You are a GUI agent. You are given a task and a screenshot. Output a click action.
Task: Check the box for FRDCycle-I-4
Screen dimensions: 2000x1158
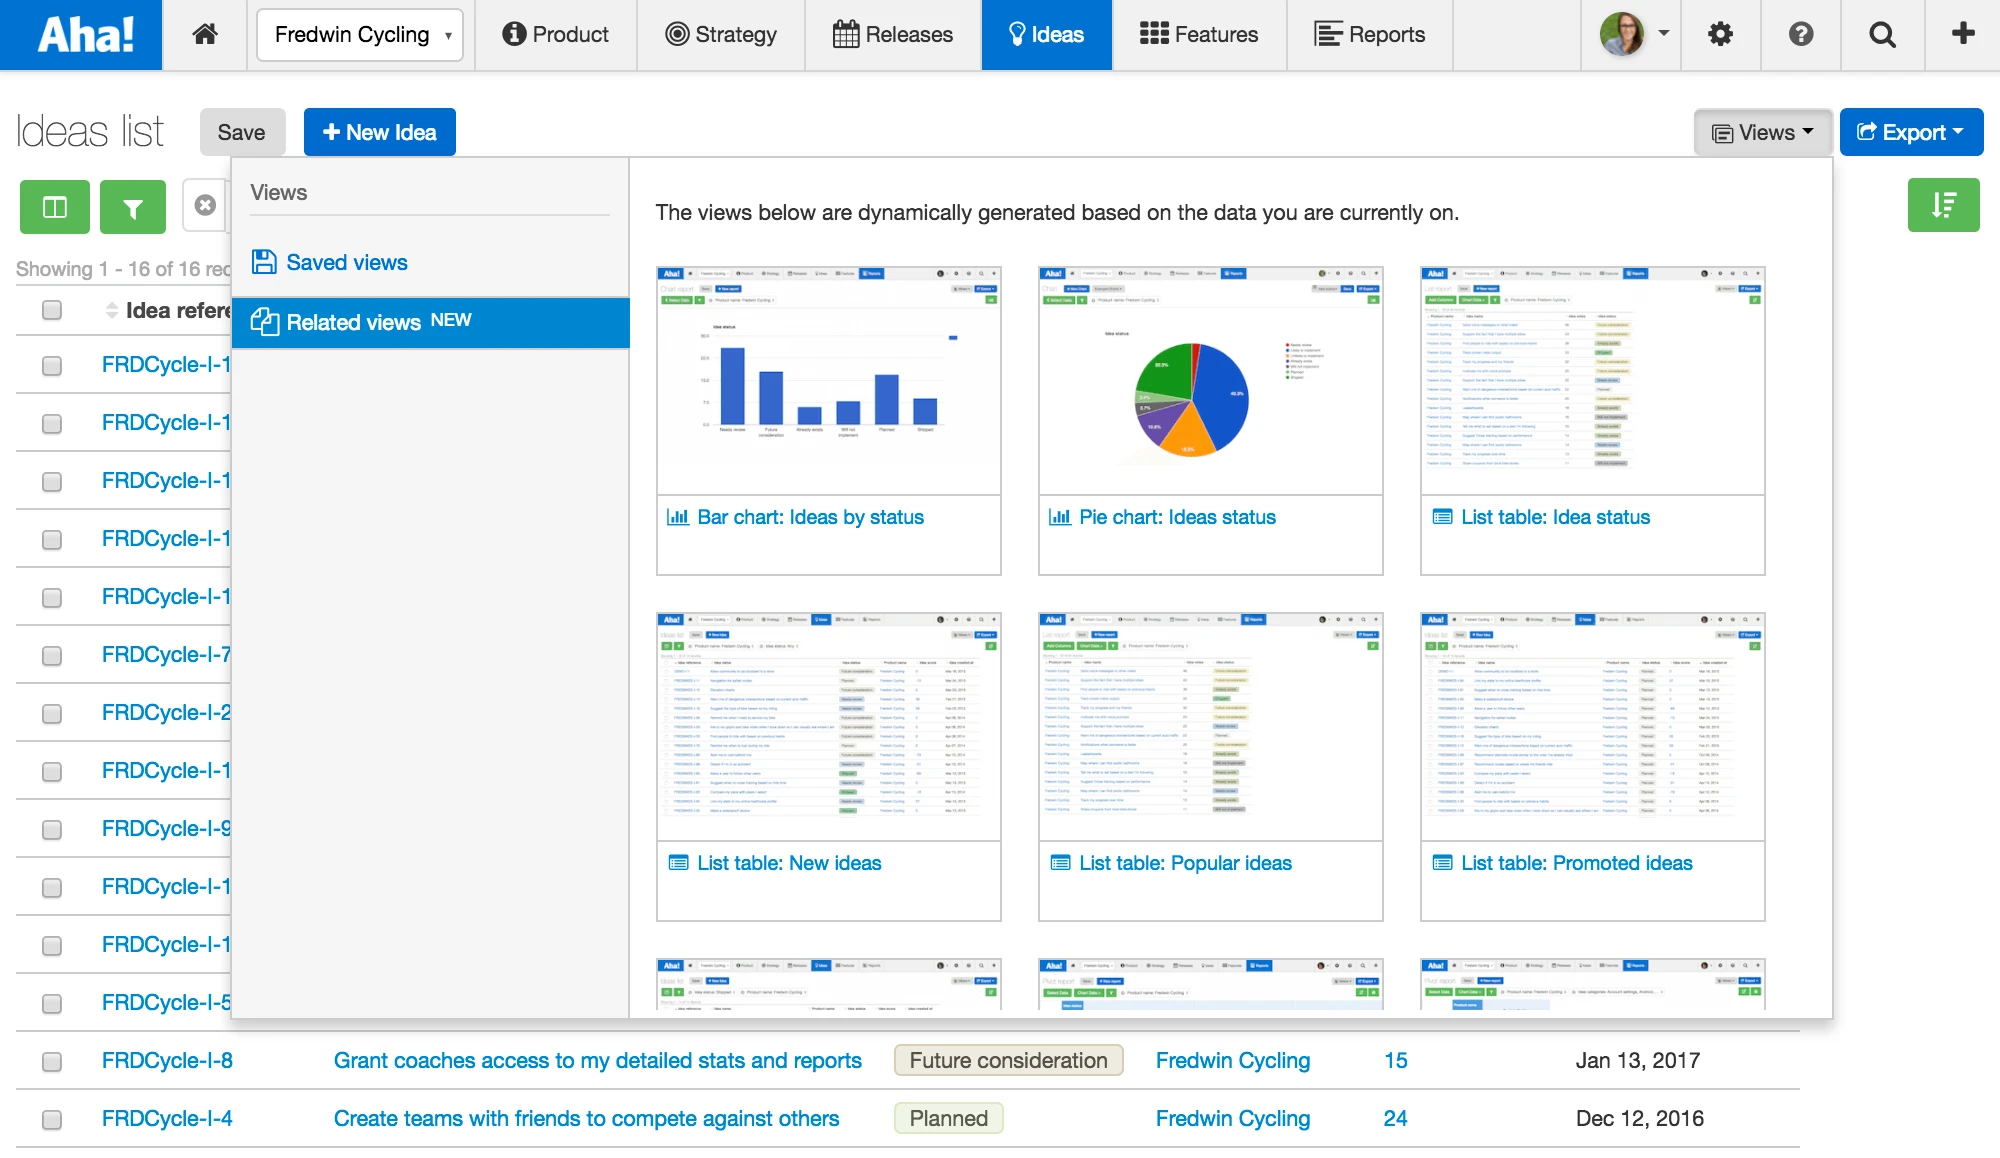52,1119
